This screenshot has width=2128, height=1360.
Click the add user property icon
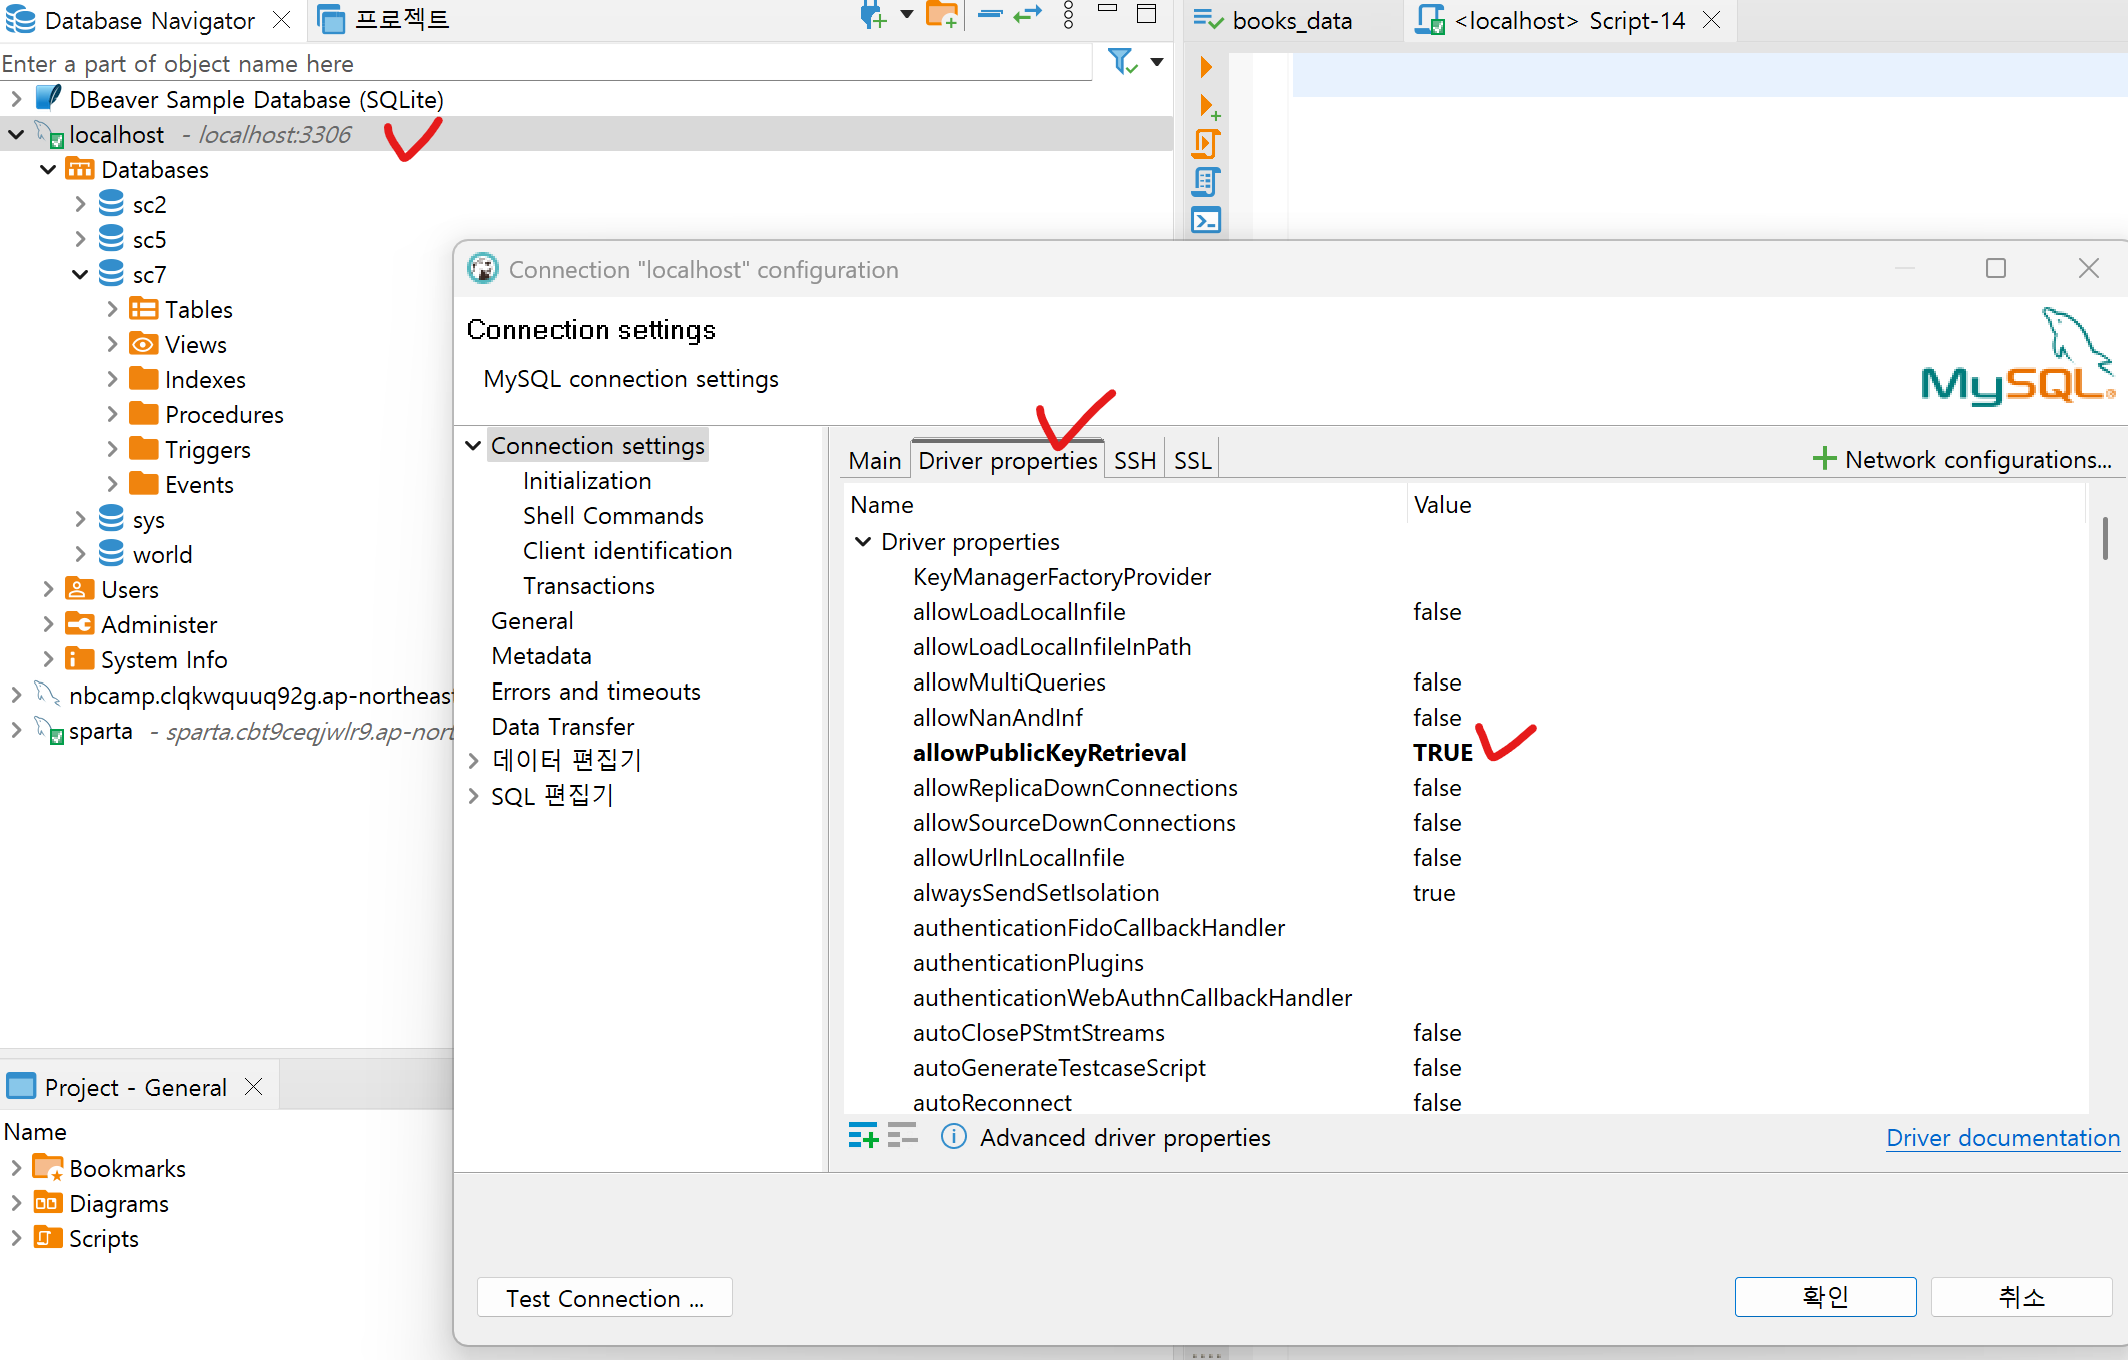pyautogui.click(x=863, y=1137)
